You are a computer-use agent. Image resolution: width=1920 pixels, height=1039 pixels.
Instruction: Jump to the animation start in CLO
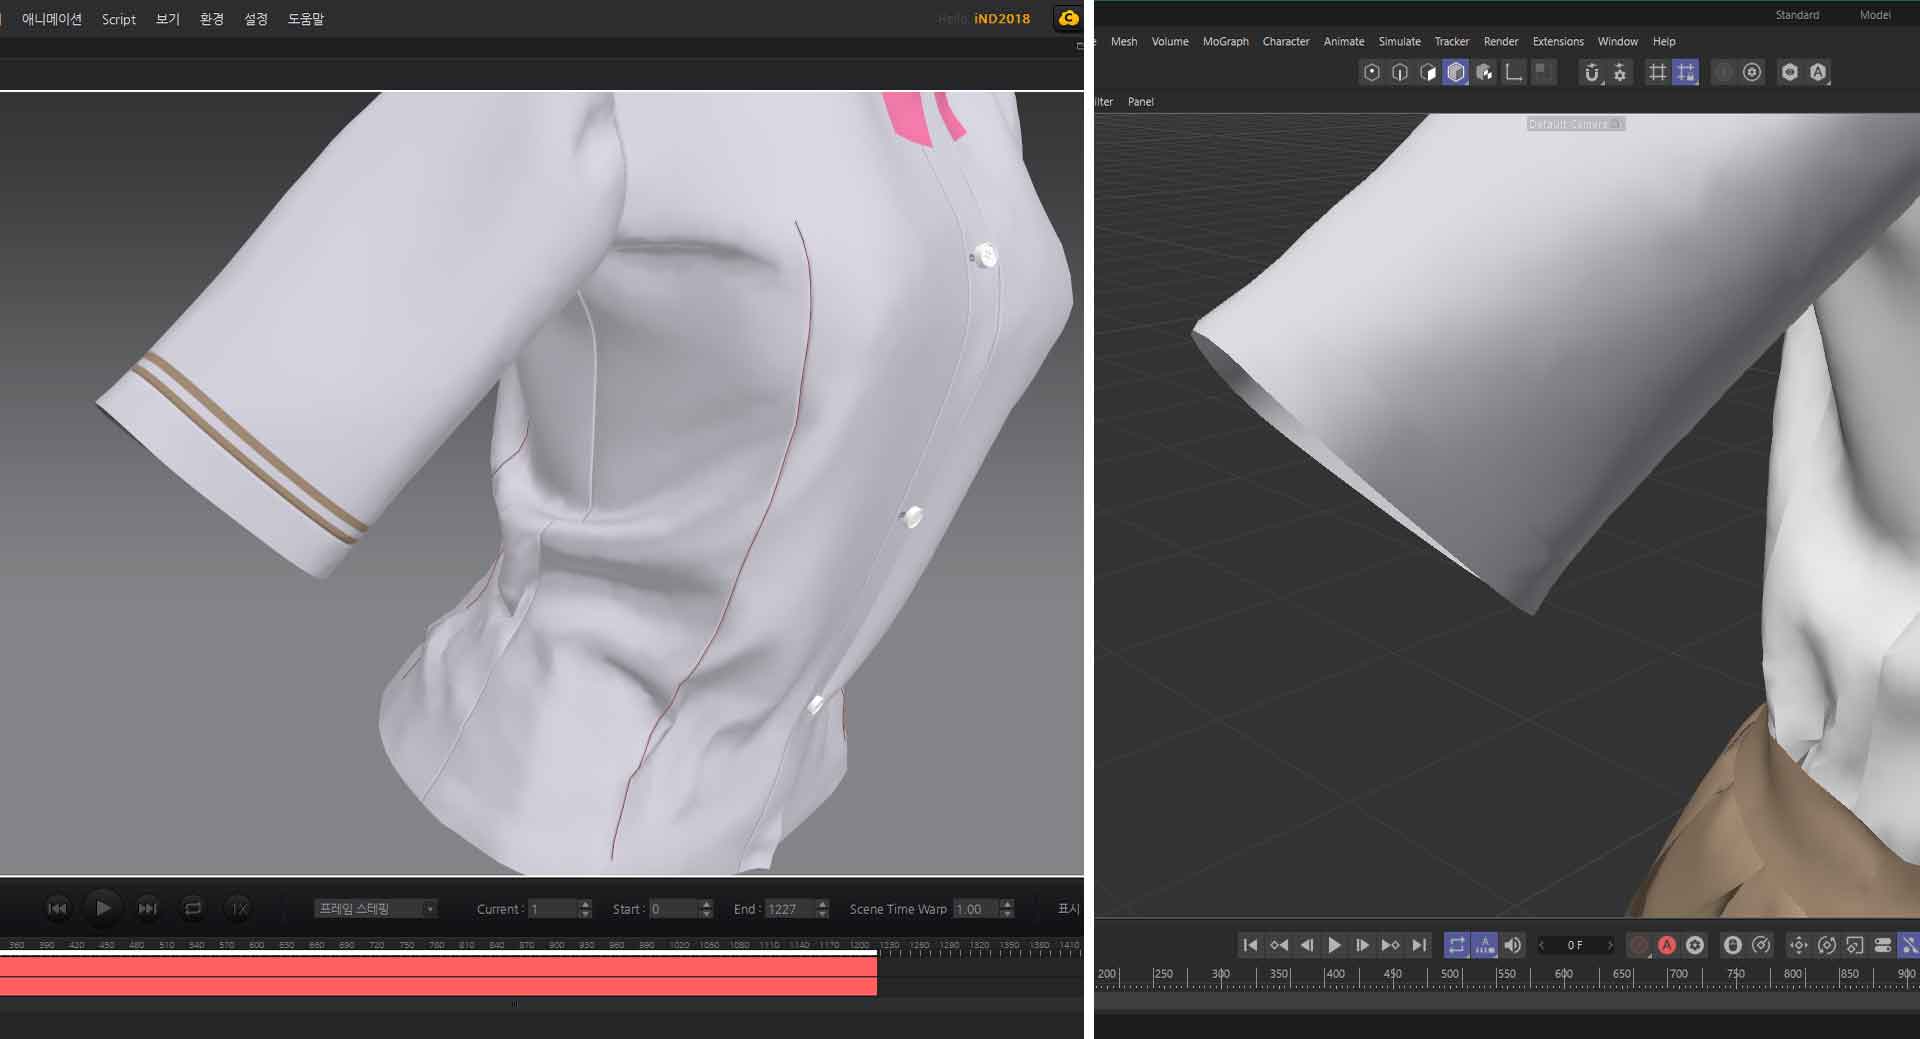[57, 908]
